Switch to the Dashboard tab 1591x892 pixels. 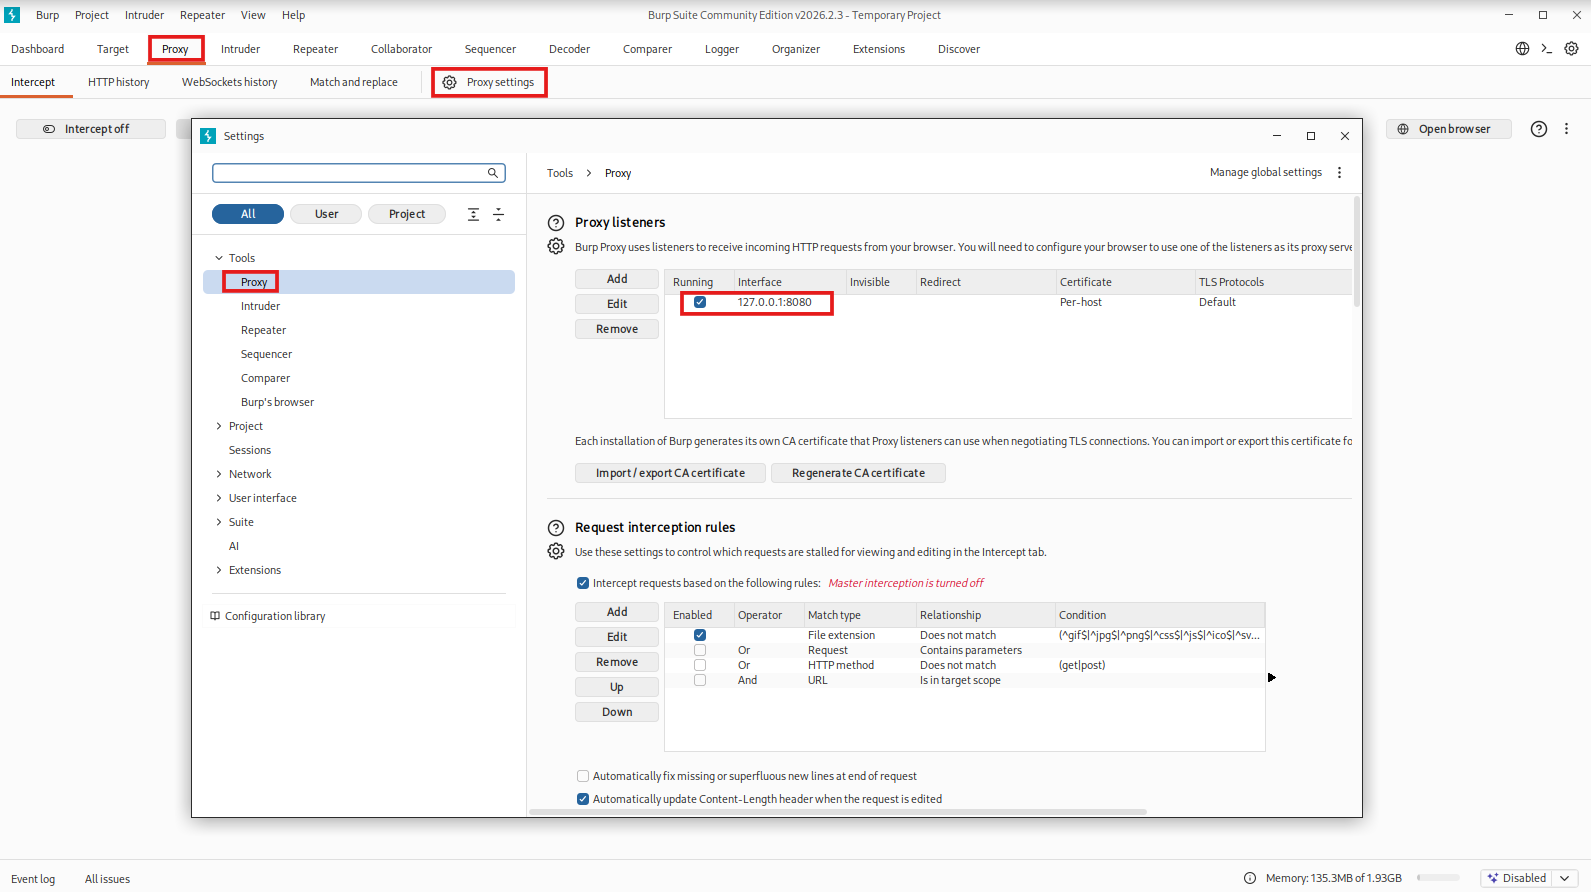(x=38, y=49)
